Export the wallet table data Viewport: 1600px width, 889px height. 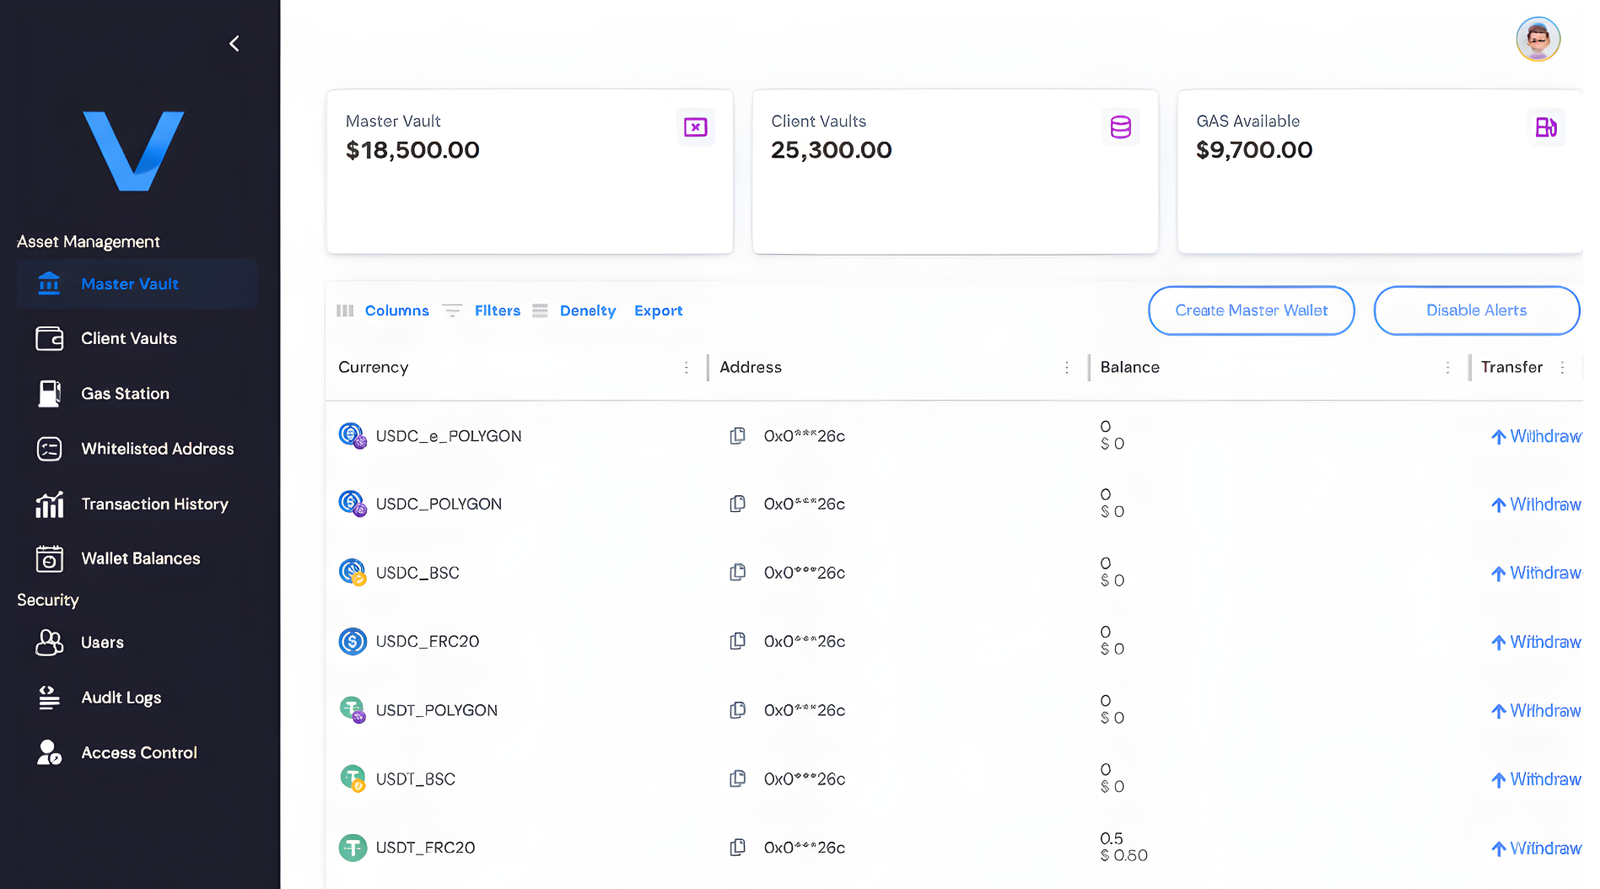coord(658,311)
